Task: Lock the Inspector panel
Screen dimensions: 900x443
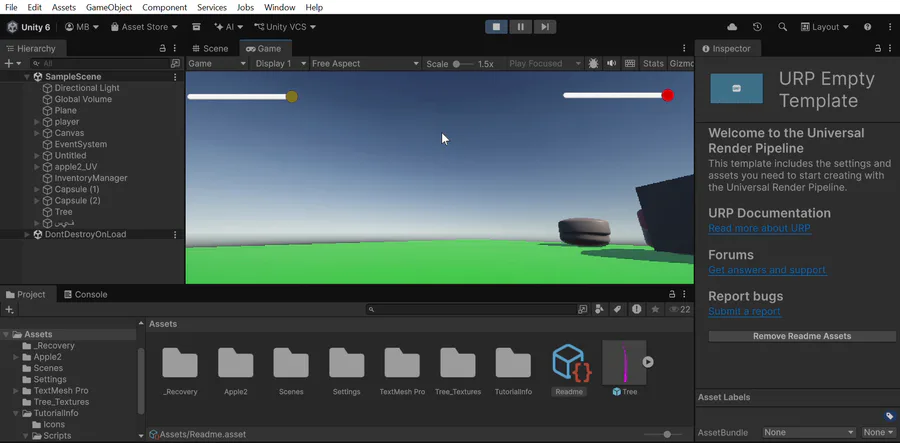Action: pyautogui.click(x=878, y=49)
